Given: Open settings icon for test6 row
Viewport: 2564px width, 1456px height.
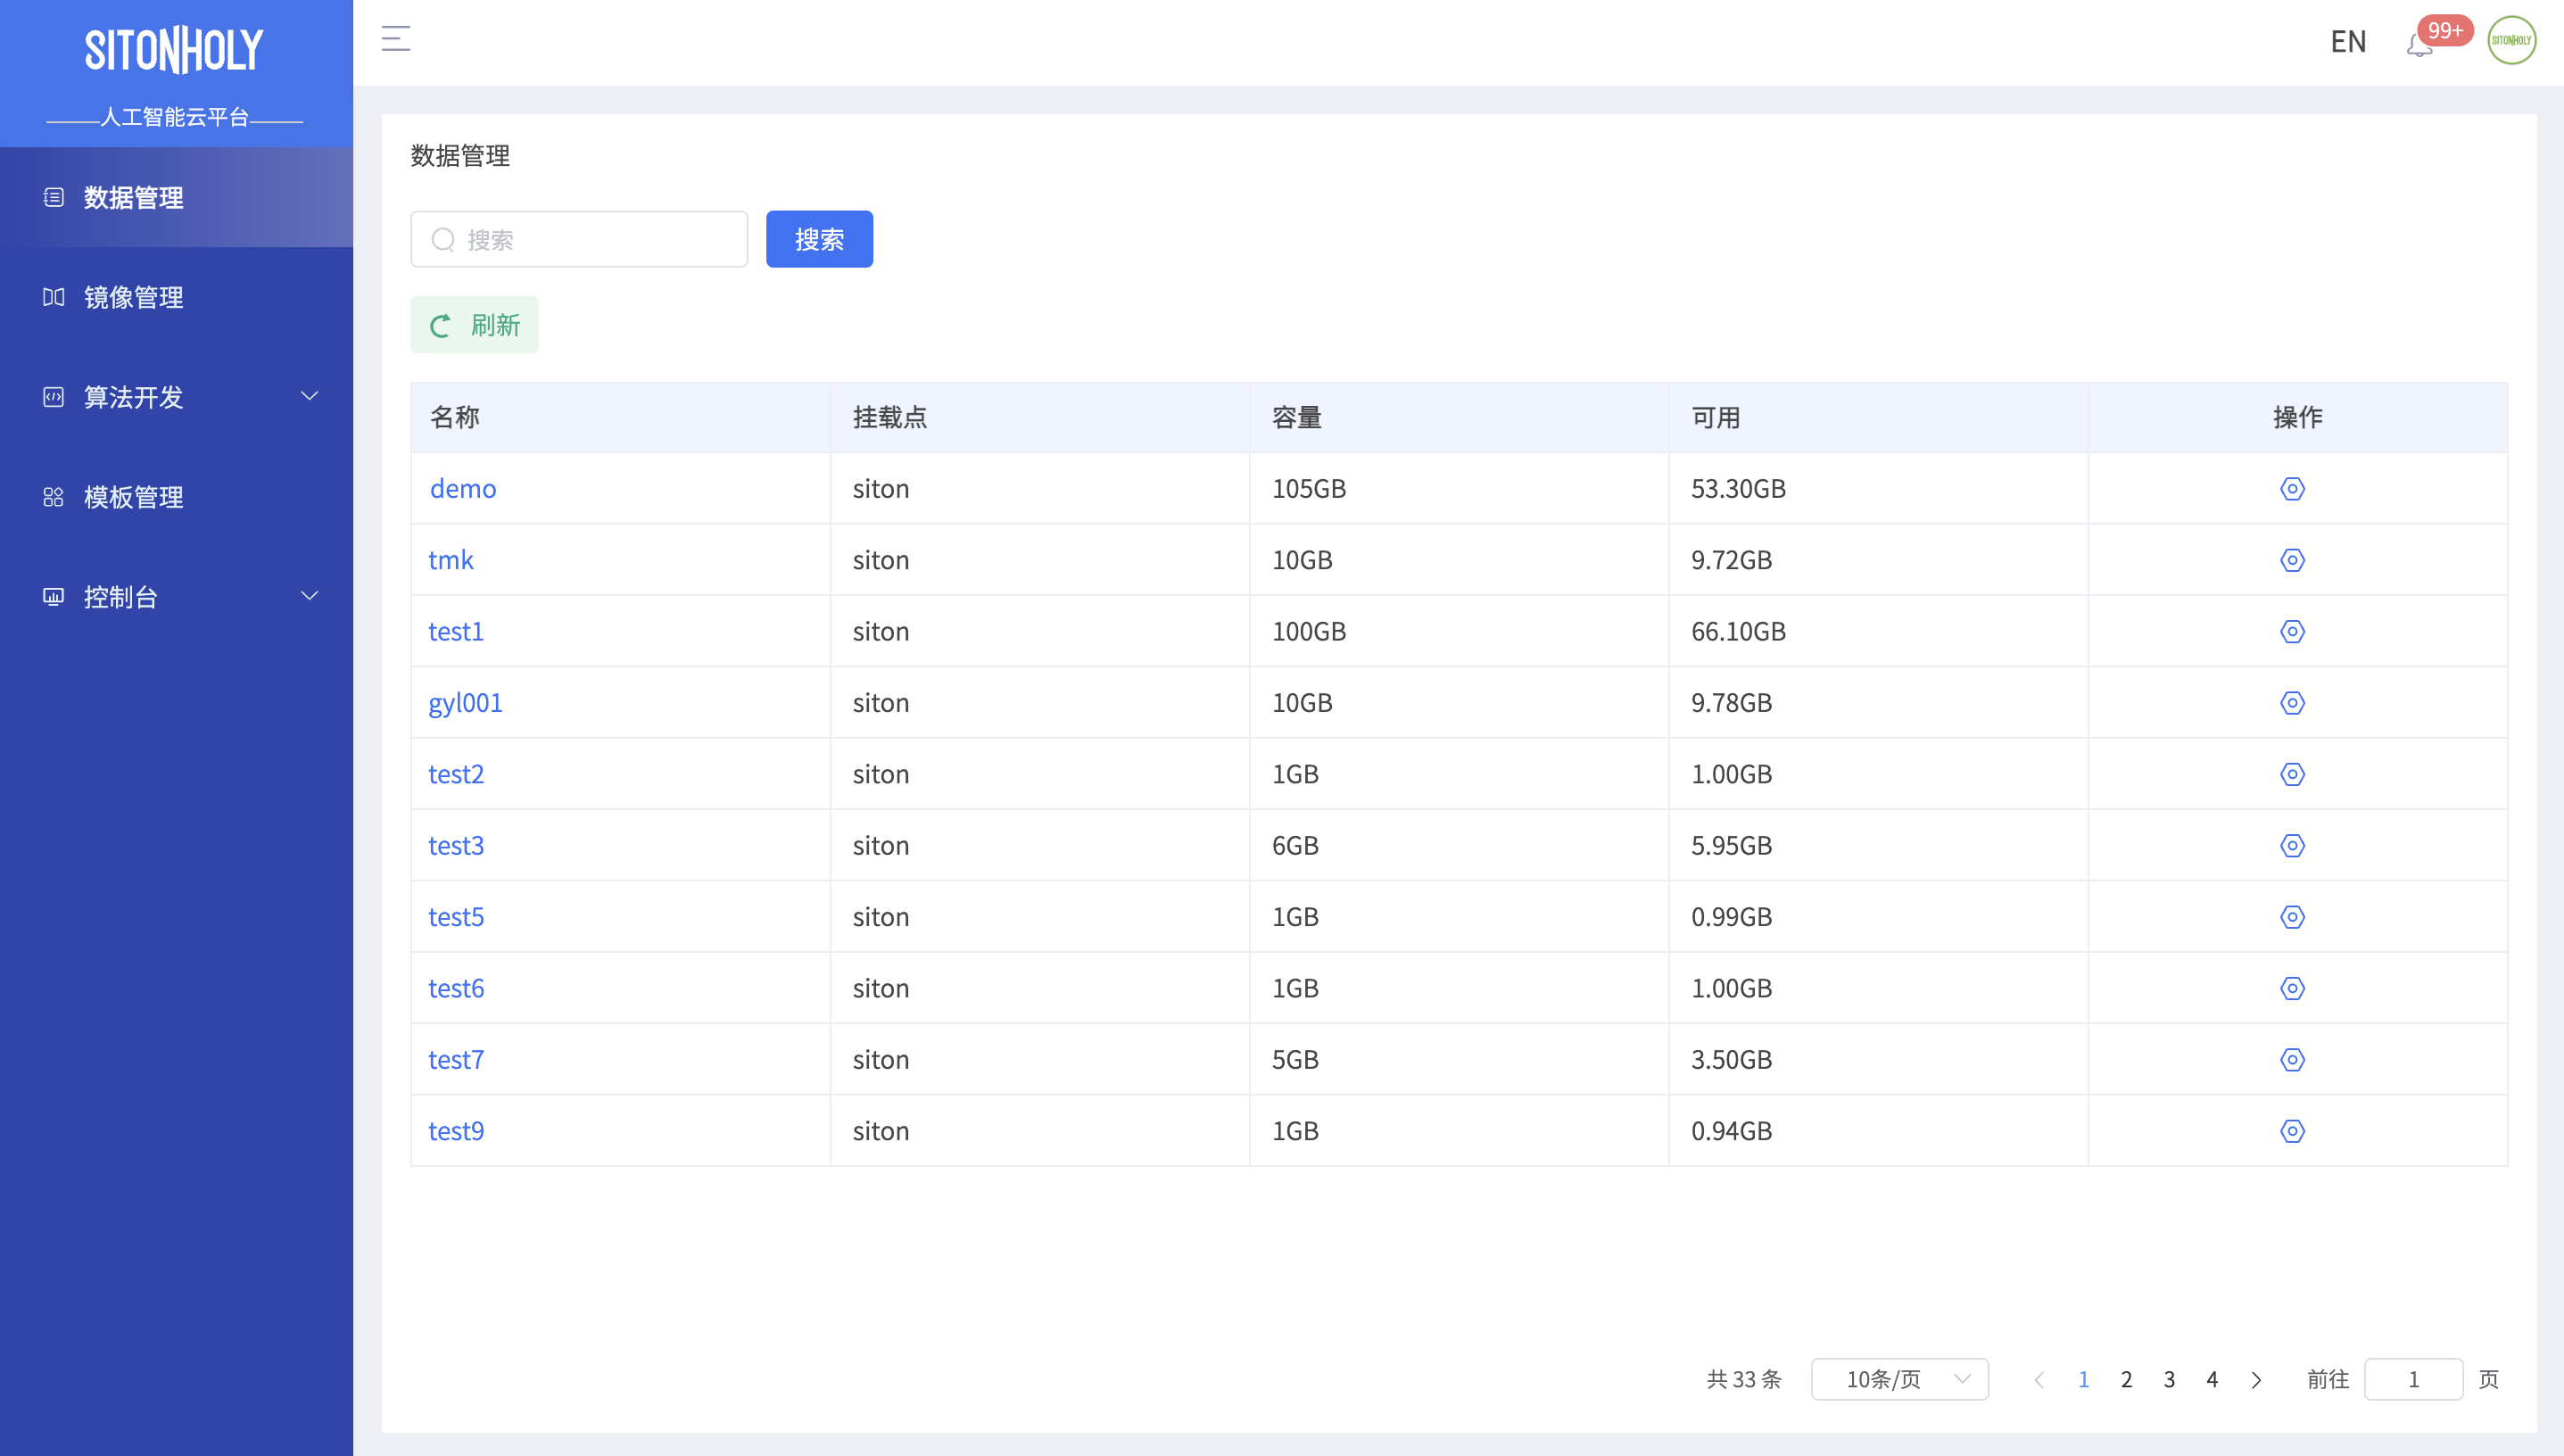Looking at the screenshot, I should coord(2292,988).
